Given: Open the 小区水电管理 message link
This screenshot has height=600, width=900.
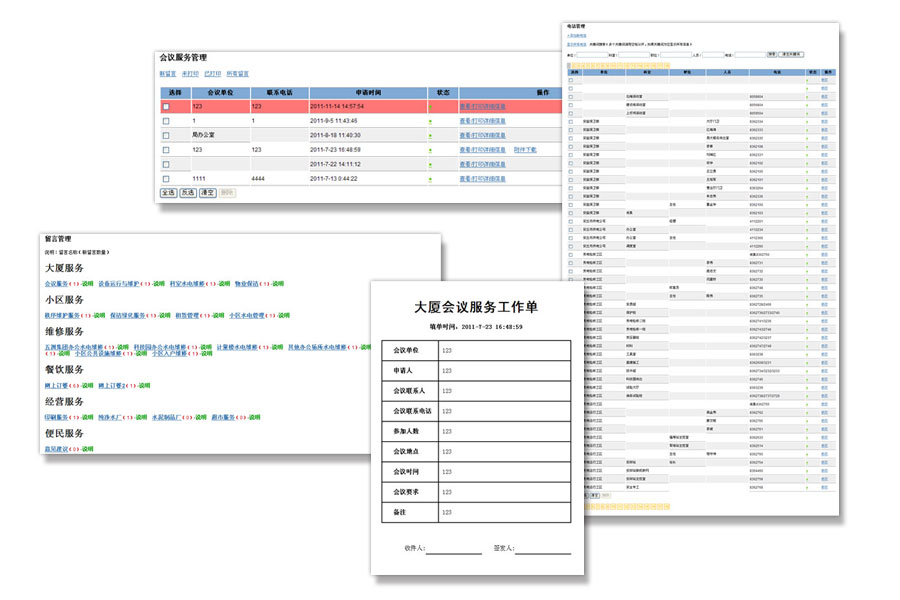Looking at the screenshot, I should click(x=247, y=315).
